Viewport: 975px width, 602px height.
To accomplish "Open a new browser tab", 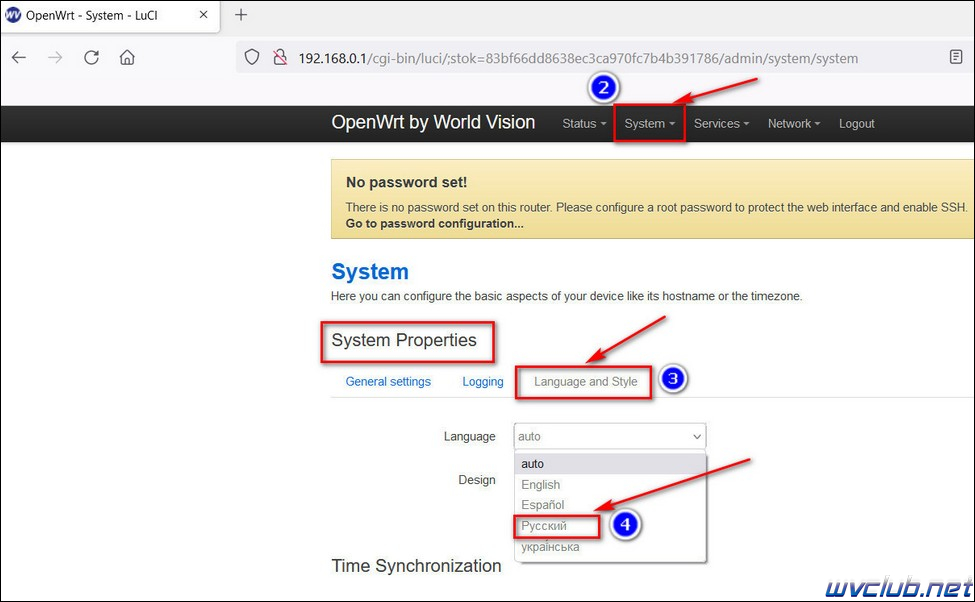I will pos(241,15).
